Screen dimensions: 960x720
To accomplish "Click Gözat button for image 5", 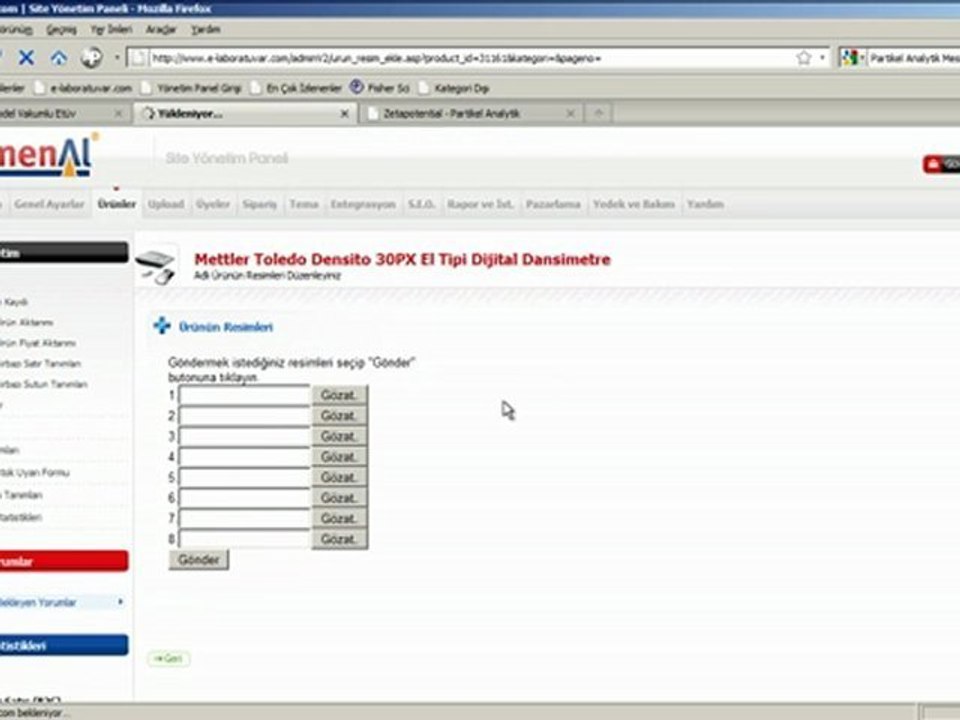I will pyautogui.click(x=340, y=478).
